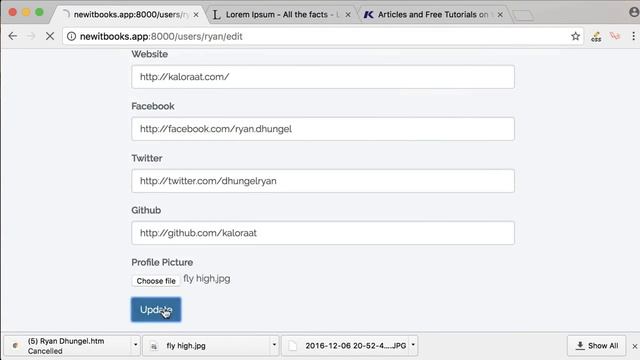Show all downloads
Screen dimensions: 640x360
[596, 346]
